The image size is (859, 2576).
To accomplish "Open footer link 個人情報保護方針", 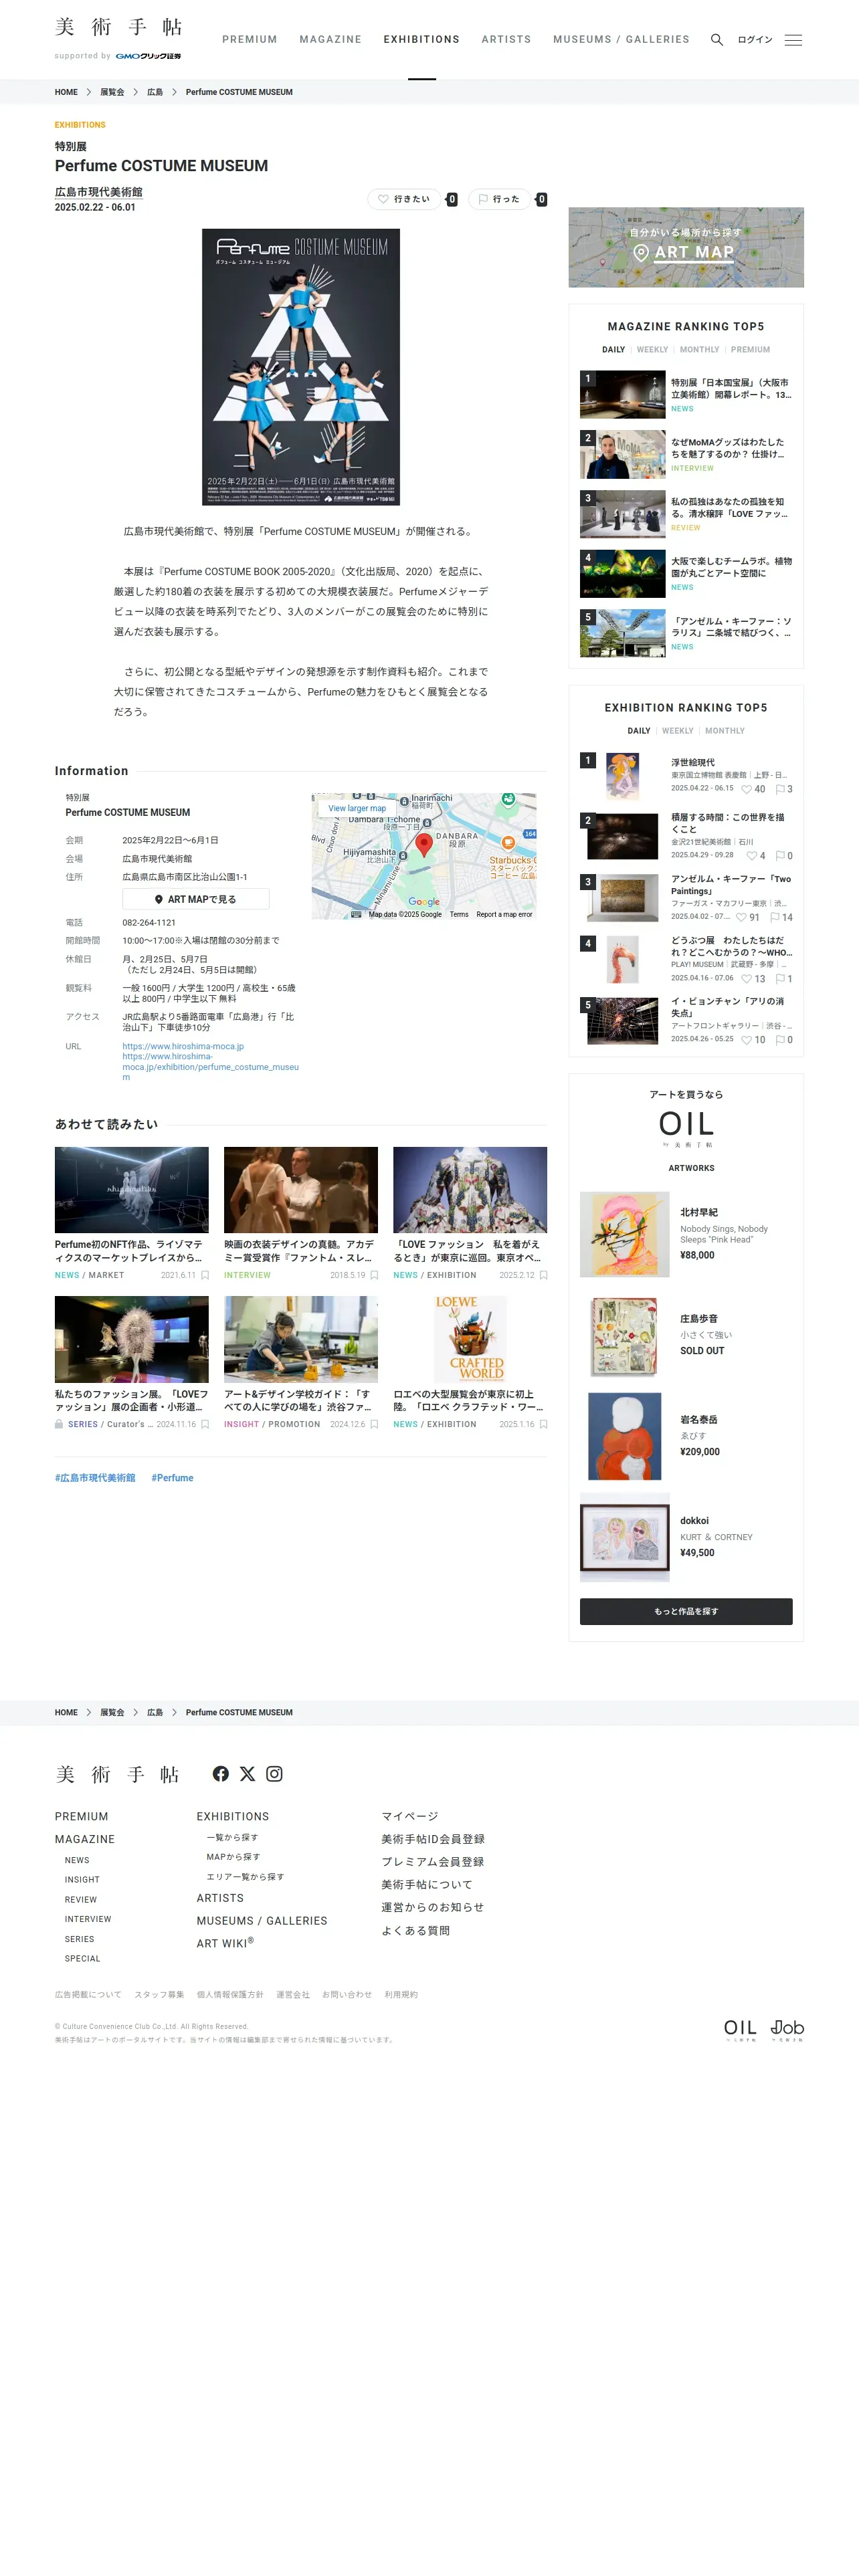I will pyautogui.click(x=230, y=1995).
